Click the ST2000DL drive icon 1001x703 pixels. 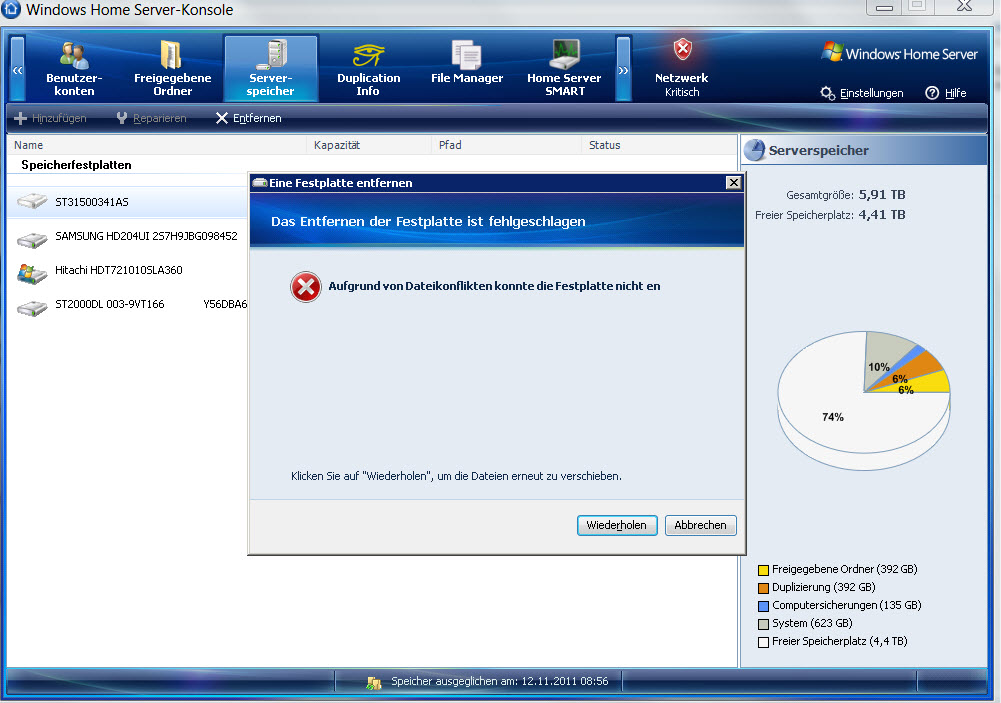32,308
